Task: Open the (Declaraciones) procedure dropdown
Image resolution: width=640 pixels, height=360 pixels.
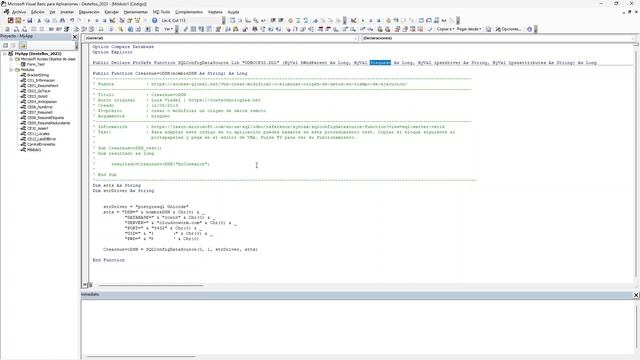Action: [x=498, y=38]
